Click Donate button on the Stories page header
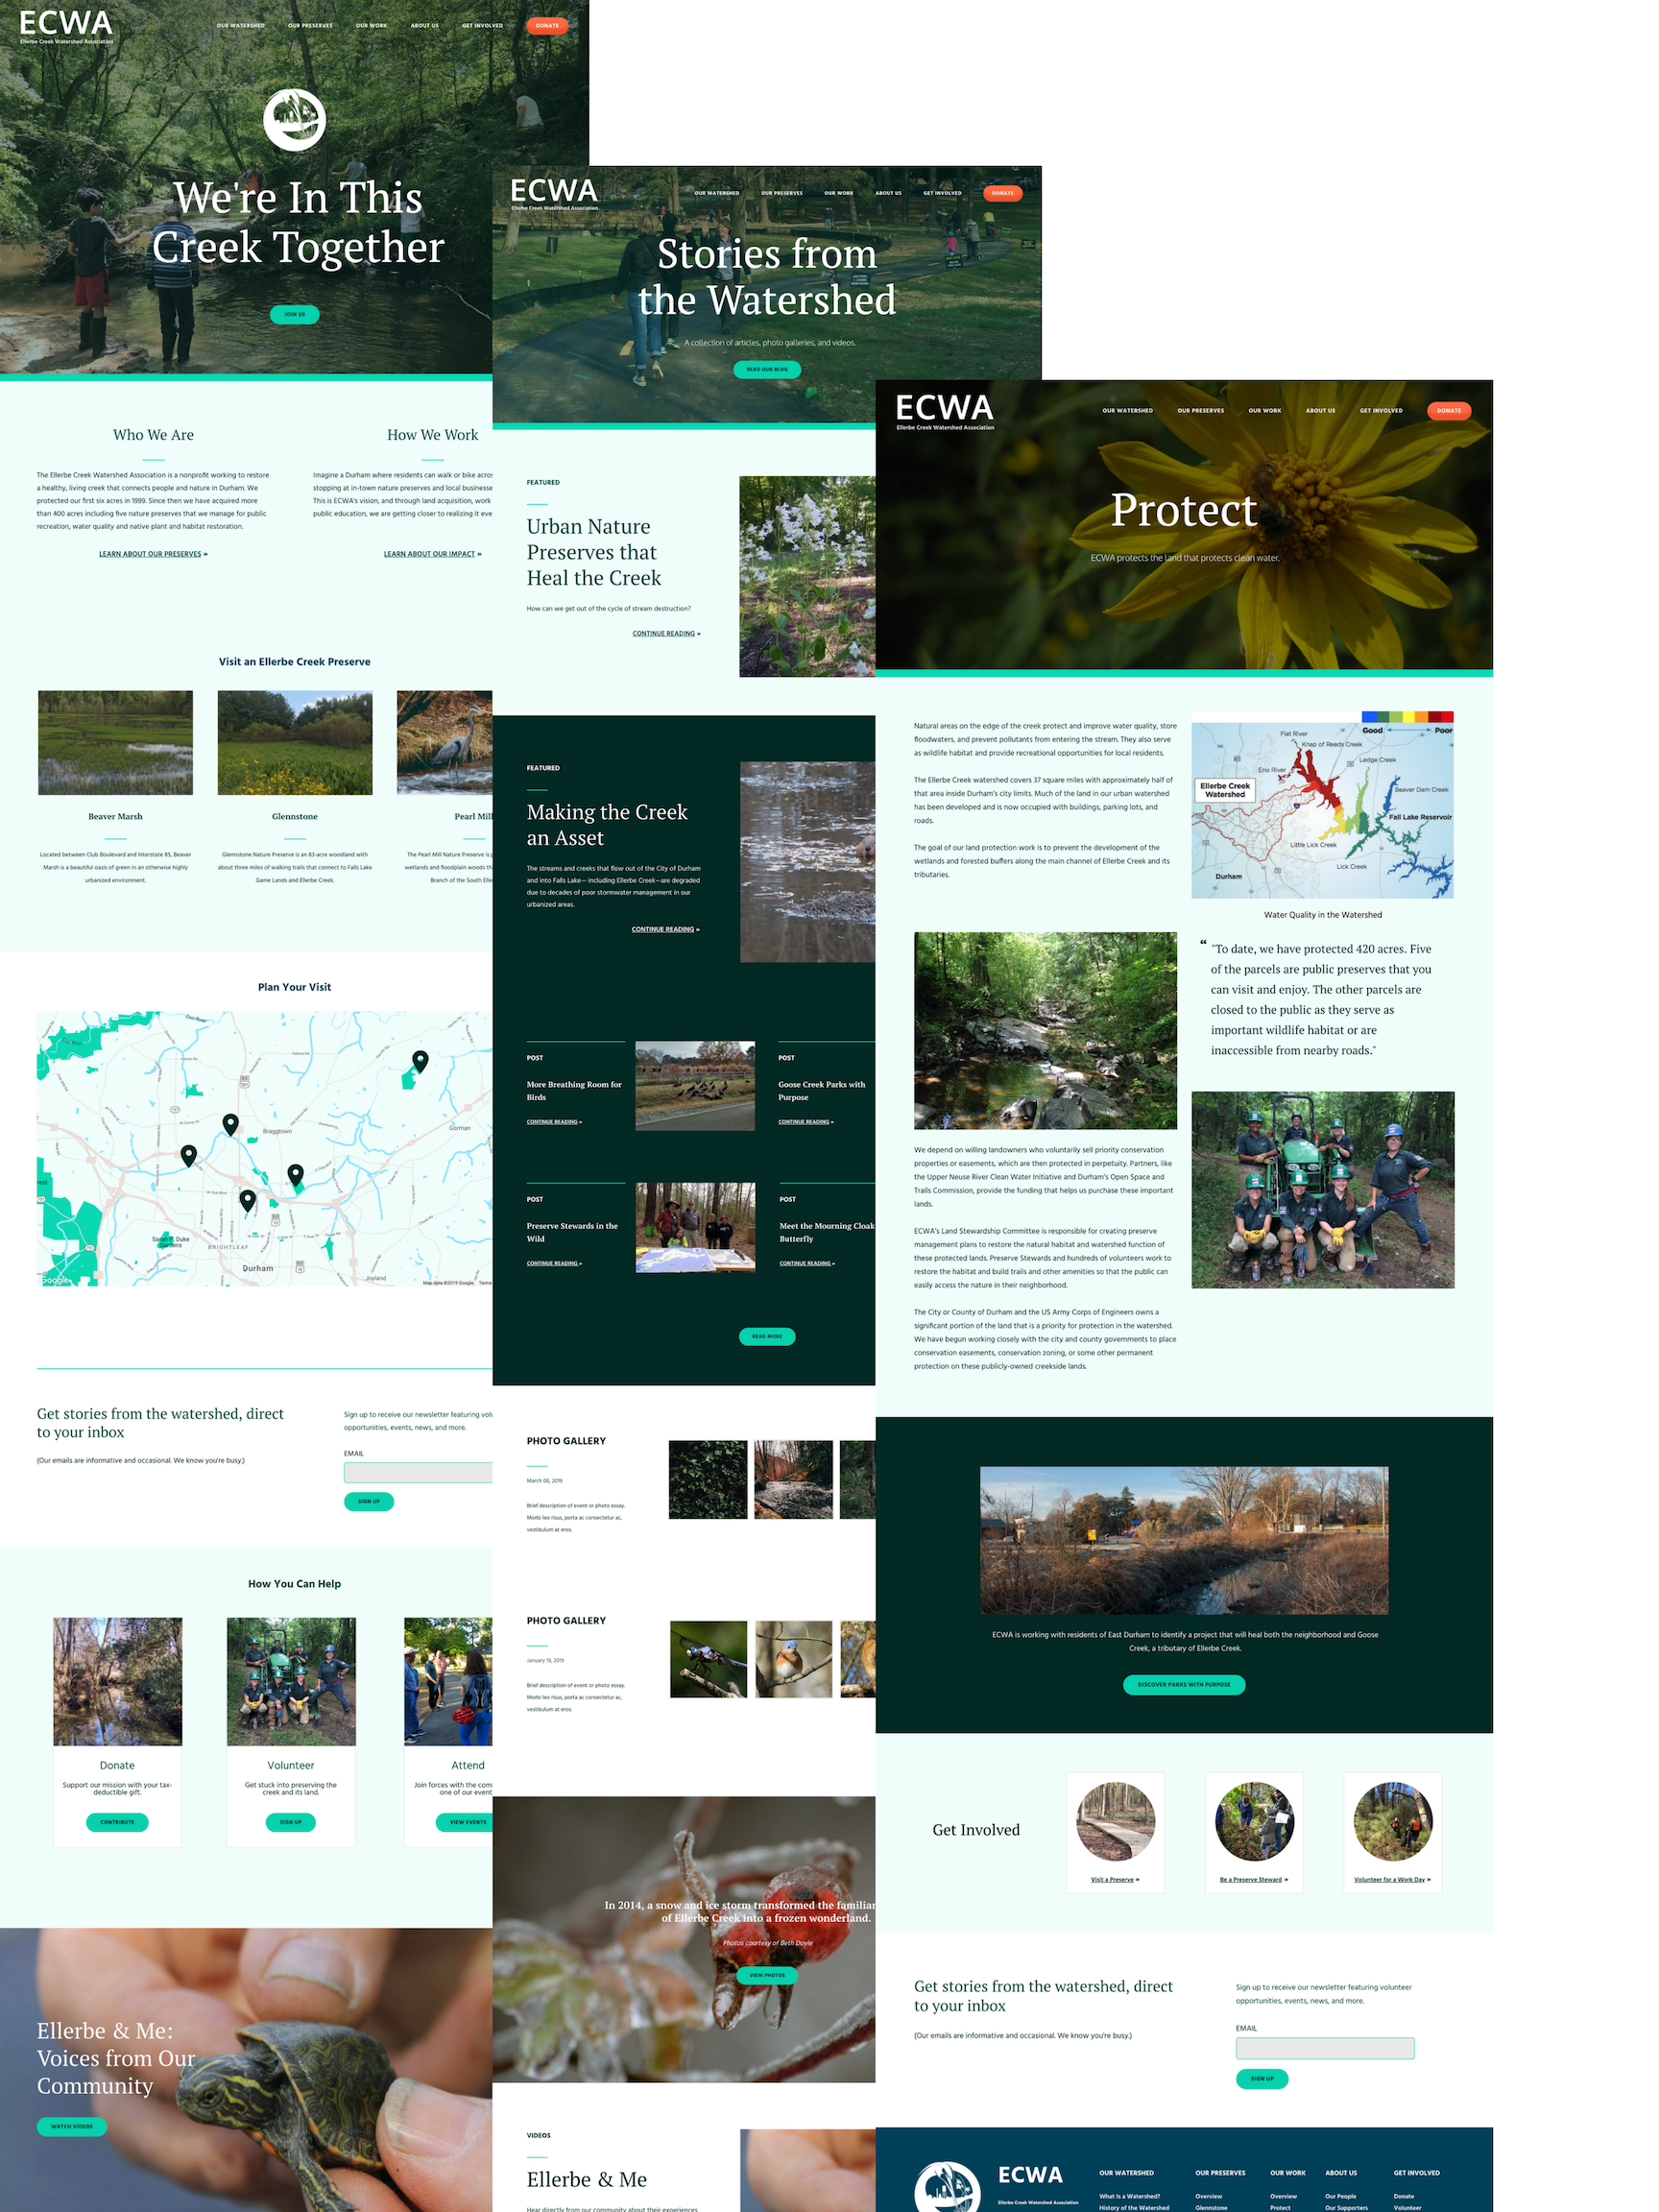The width and height of the screenshot is (1659, 2212). click(1003, 193)
